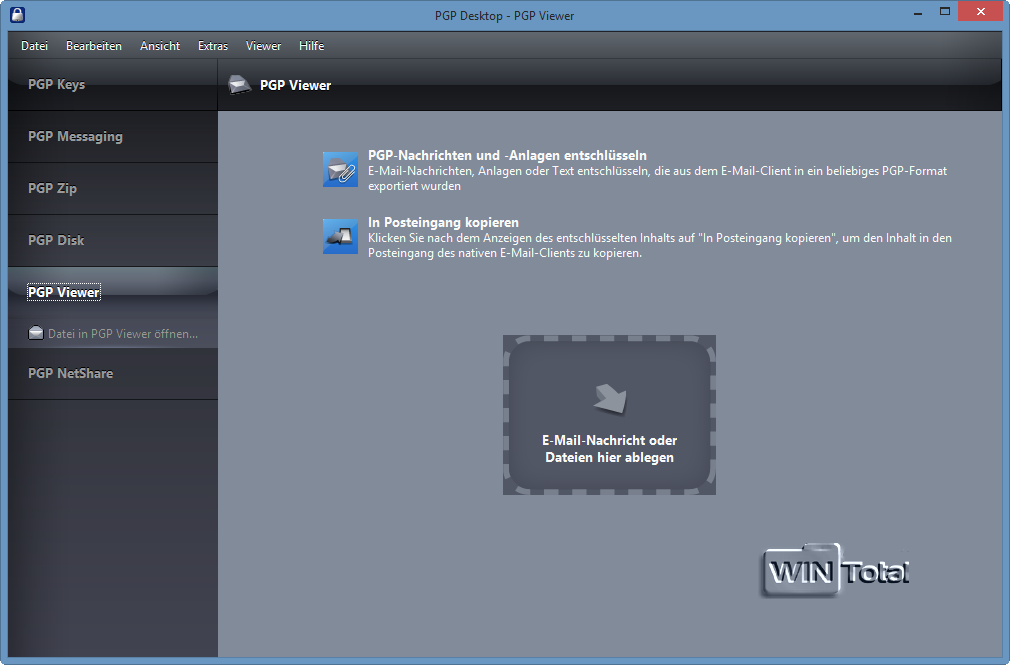Expand the PGP Keys sidebar section
The image size is (1010, 665).
(x=113, y=84)
